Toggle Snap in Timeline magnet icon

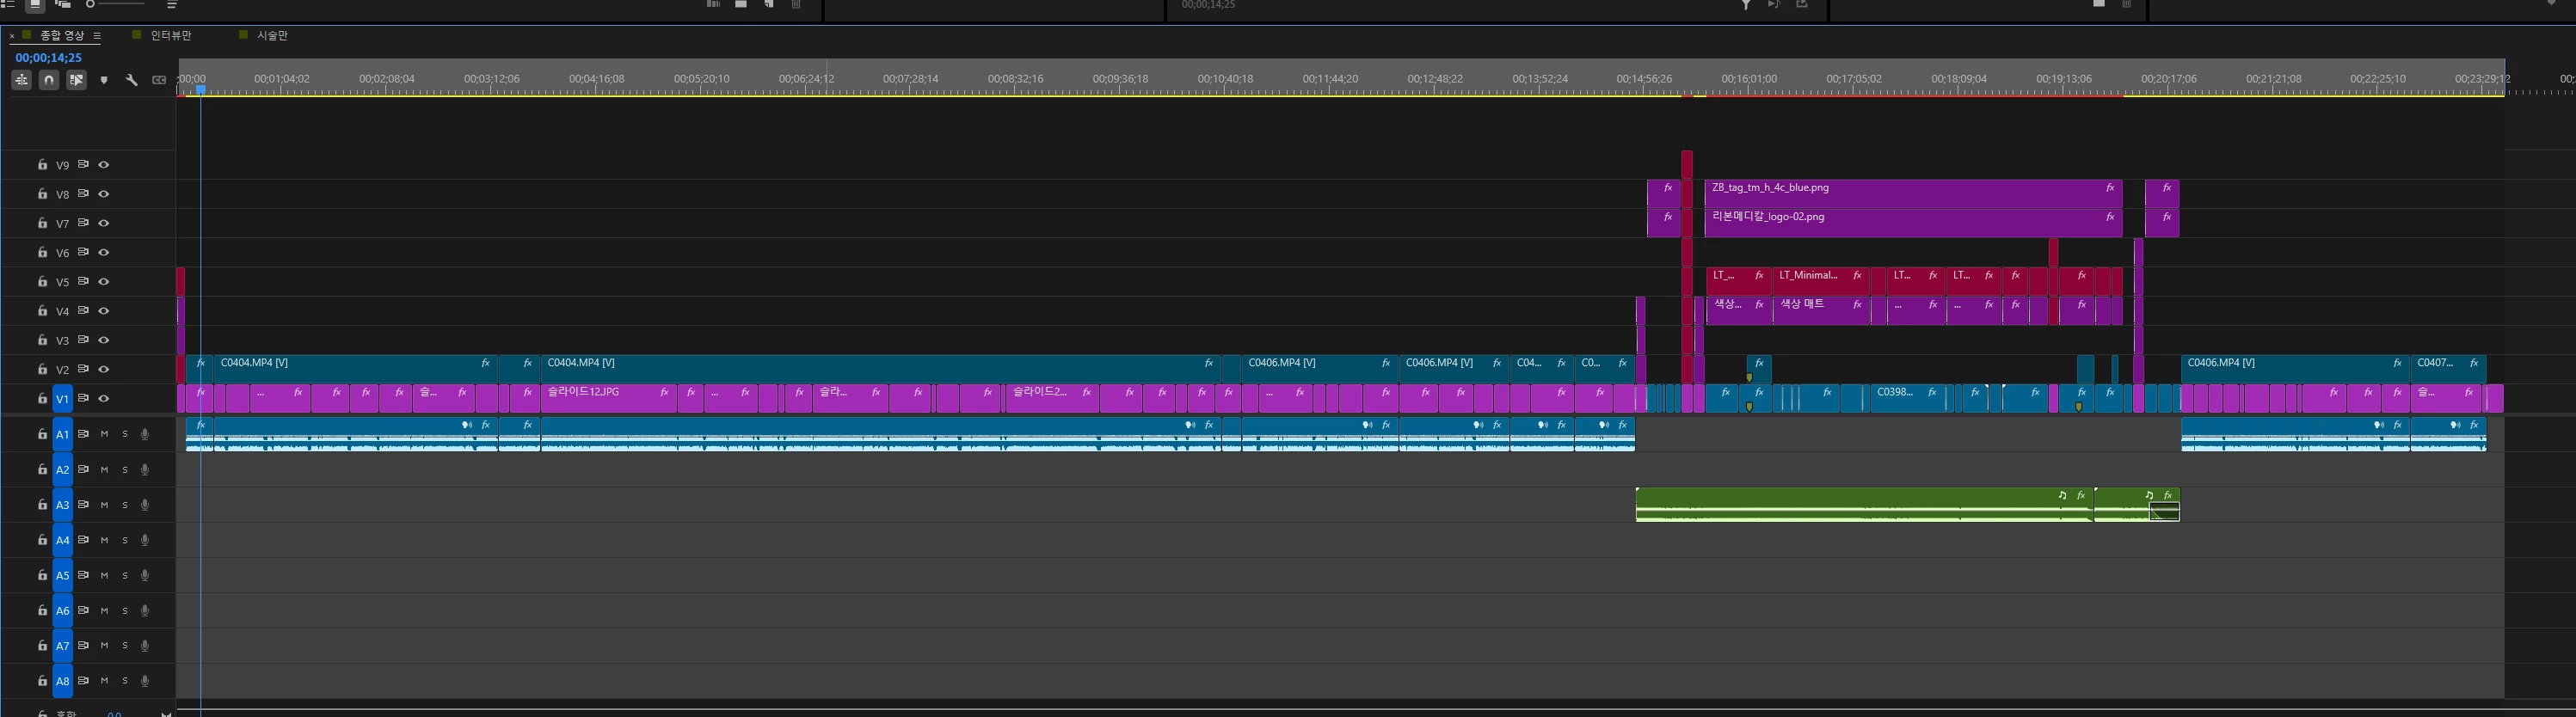pos(48,80)
